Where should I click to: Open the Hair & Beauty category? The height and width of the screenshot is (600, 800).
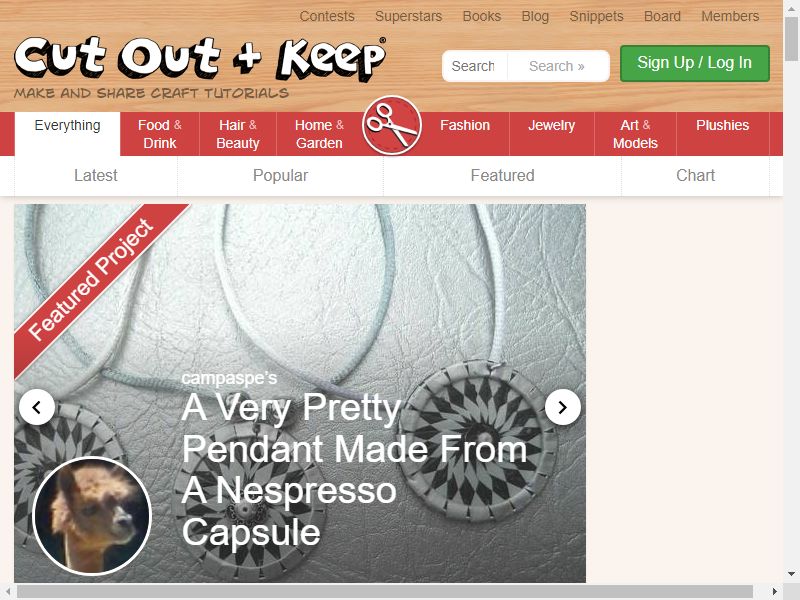click(238, 134)
